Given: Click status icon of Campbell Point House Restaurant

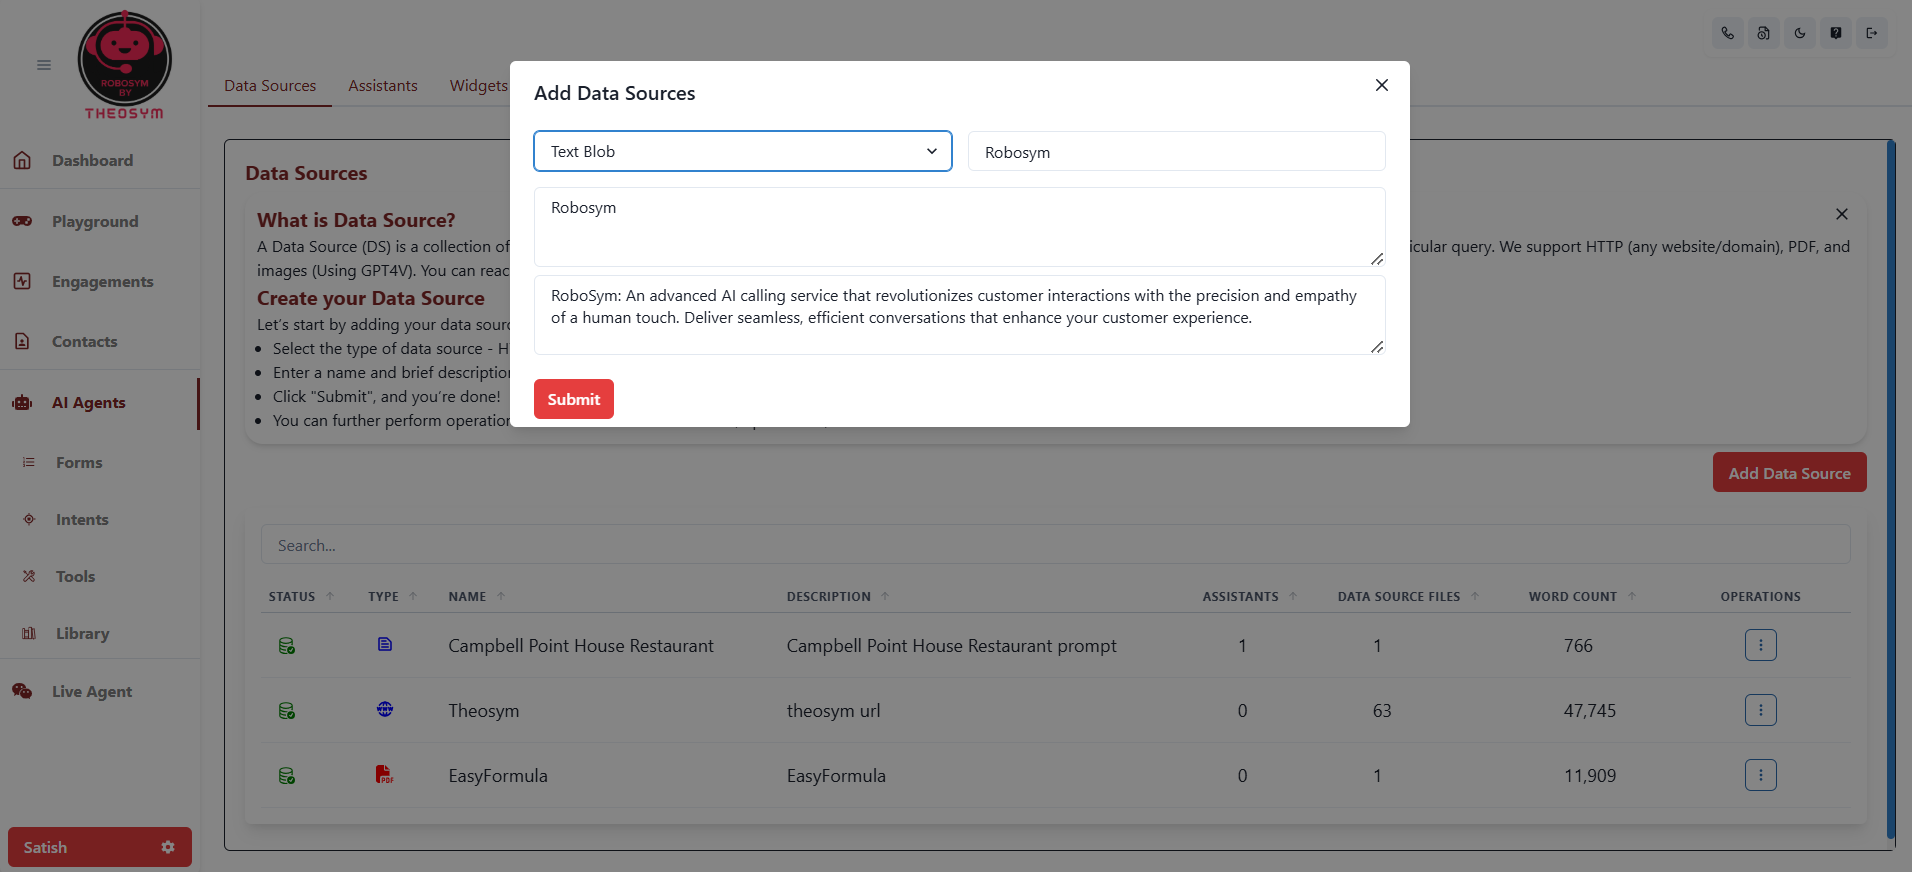Looking at the screenshot, I should [286, 646].
